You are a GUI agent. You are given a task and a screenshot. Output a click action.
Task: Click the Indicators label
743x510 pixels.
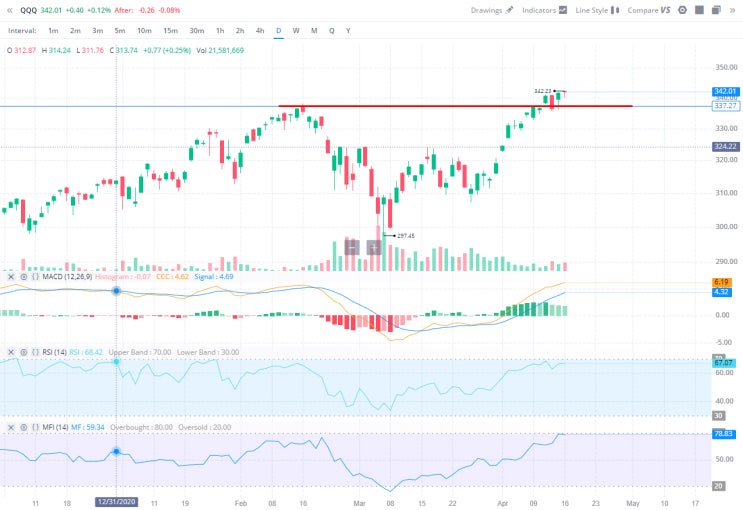539,10
